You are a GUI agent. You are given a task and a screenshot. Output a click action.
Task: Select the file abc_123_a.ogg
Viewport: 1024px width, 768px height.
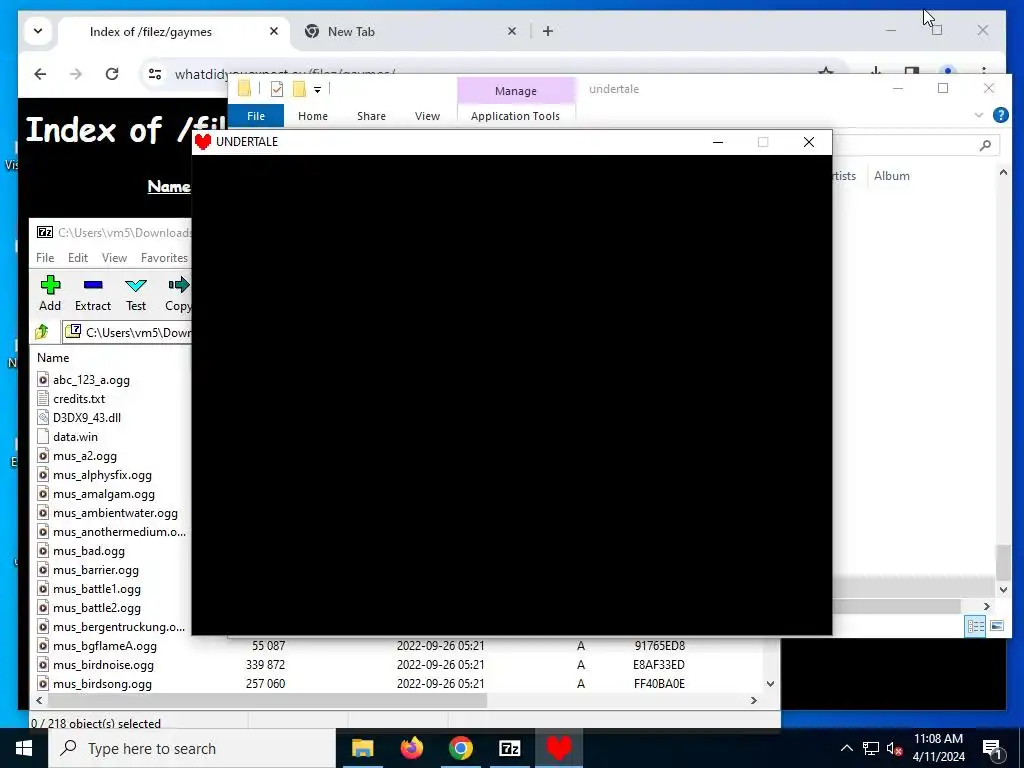(x=91, y=380)
